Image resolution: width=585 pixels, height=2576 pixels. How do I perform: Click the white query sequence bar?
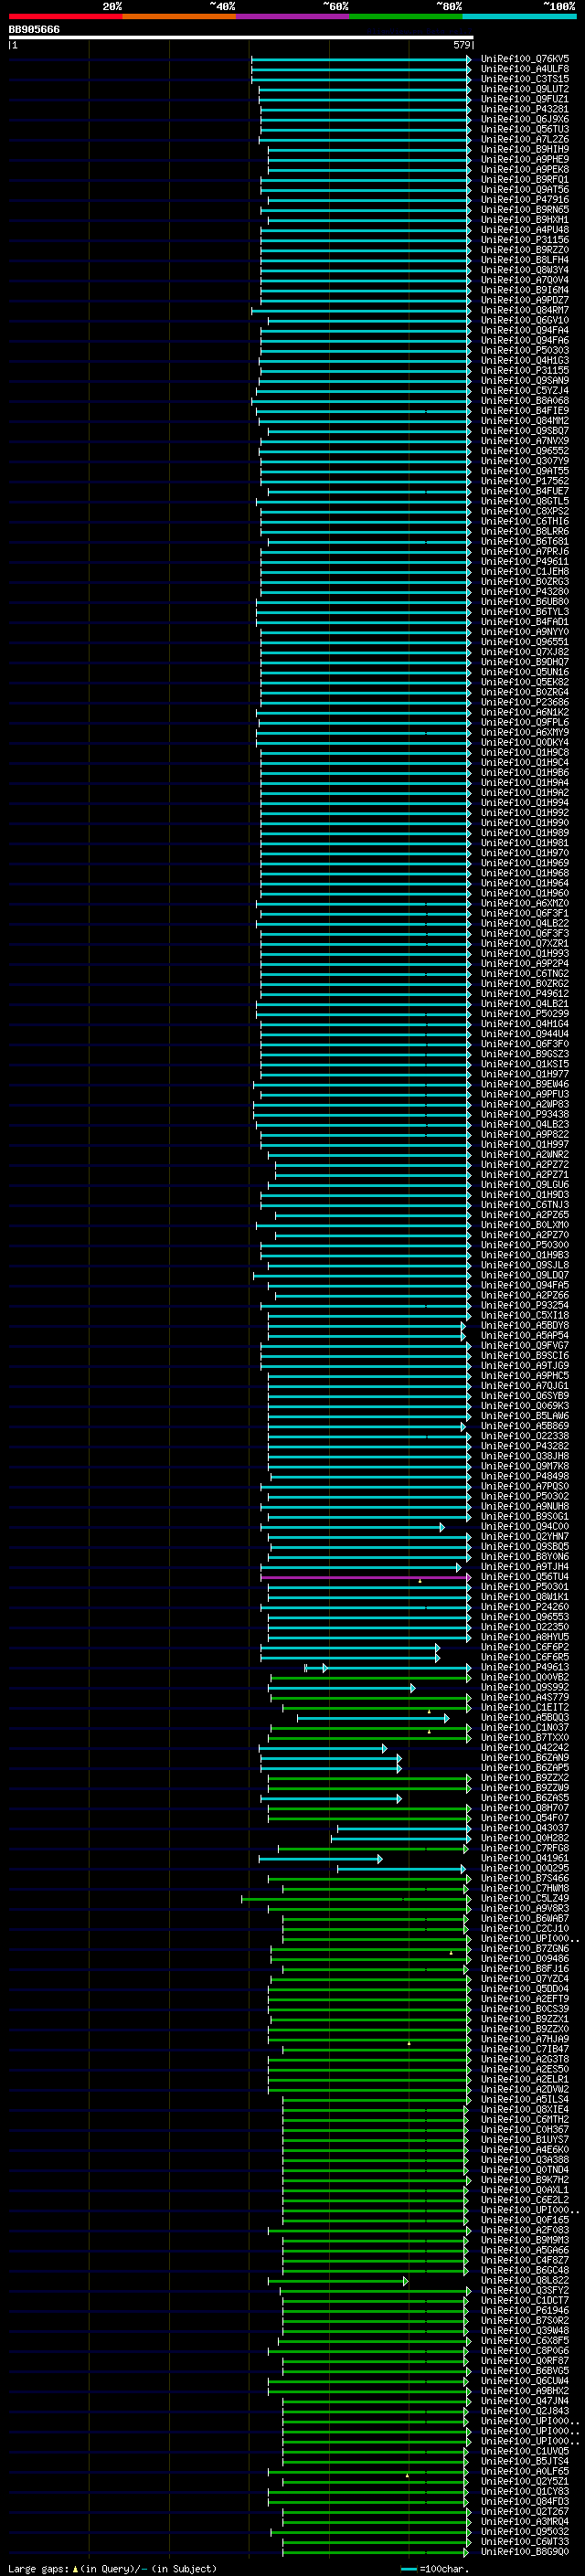point(240,37)
